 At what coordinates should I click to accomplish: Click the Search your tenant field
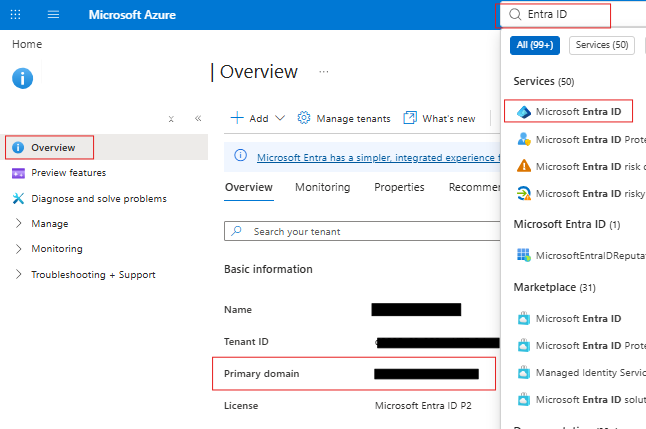362,231
